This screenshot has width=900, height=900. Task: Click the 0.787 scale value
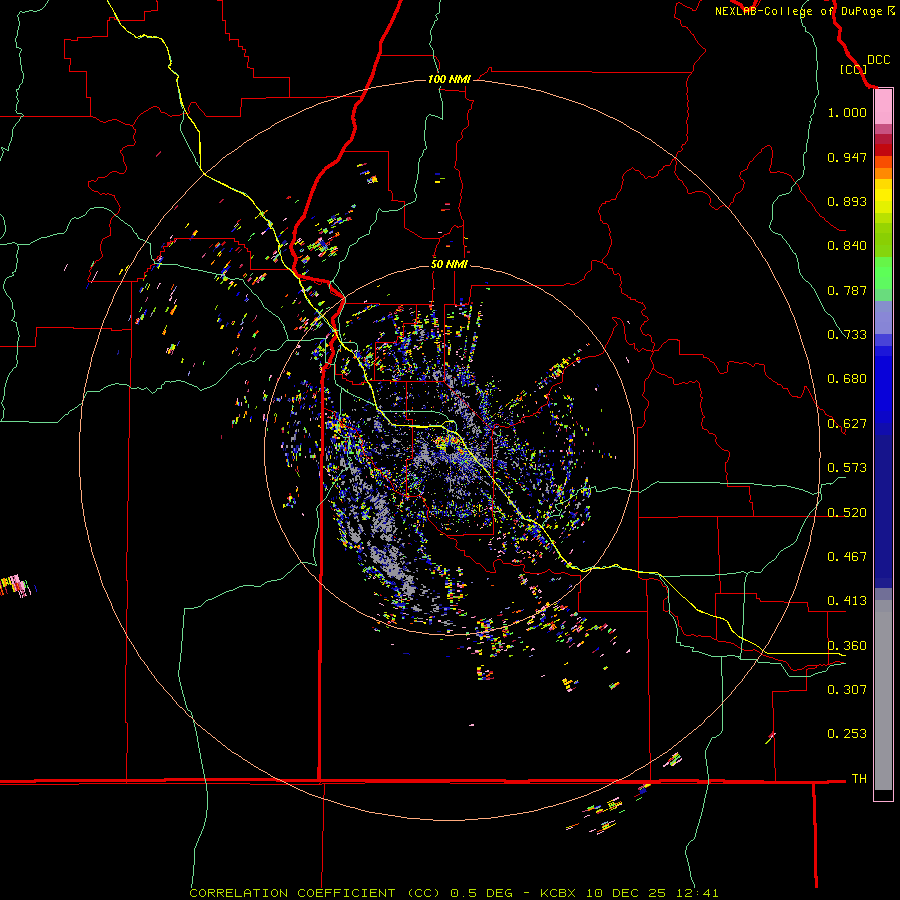[x=847, y=290]
